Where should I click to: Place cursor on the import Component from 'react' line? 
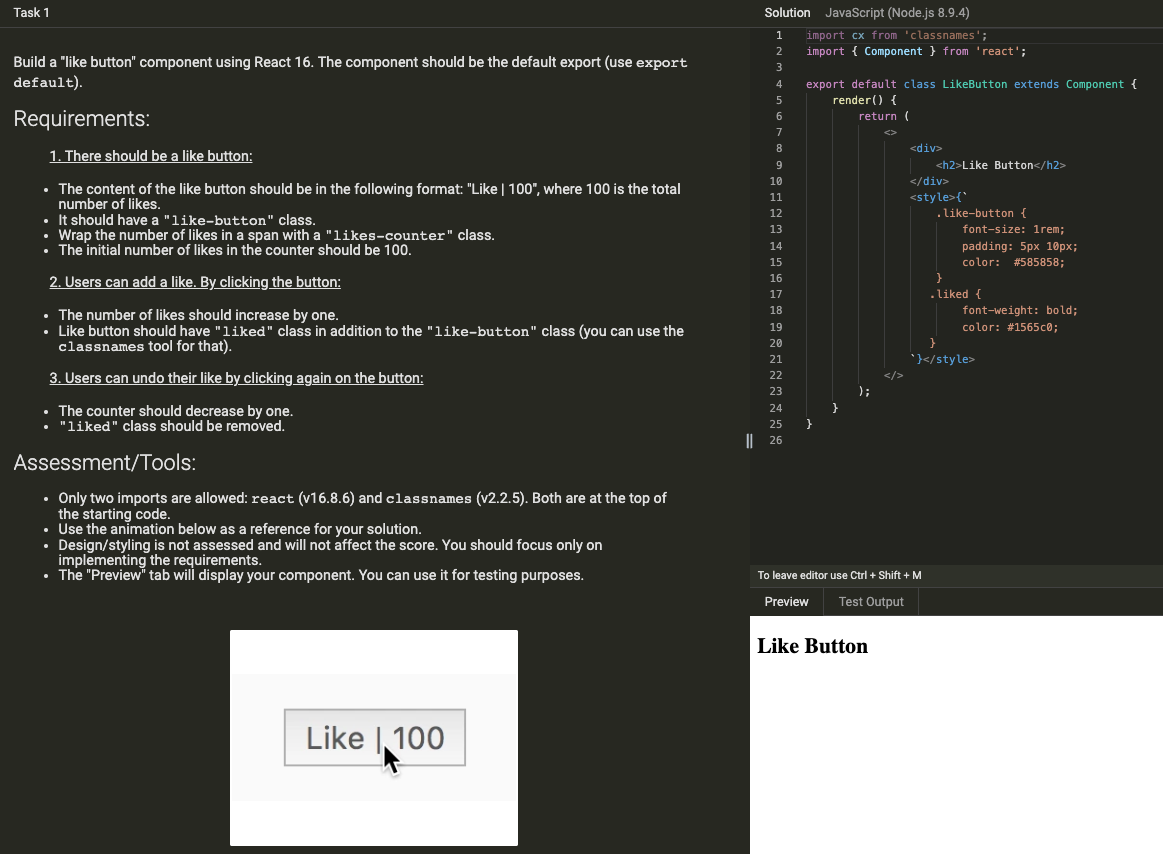pos(916,51)
